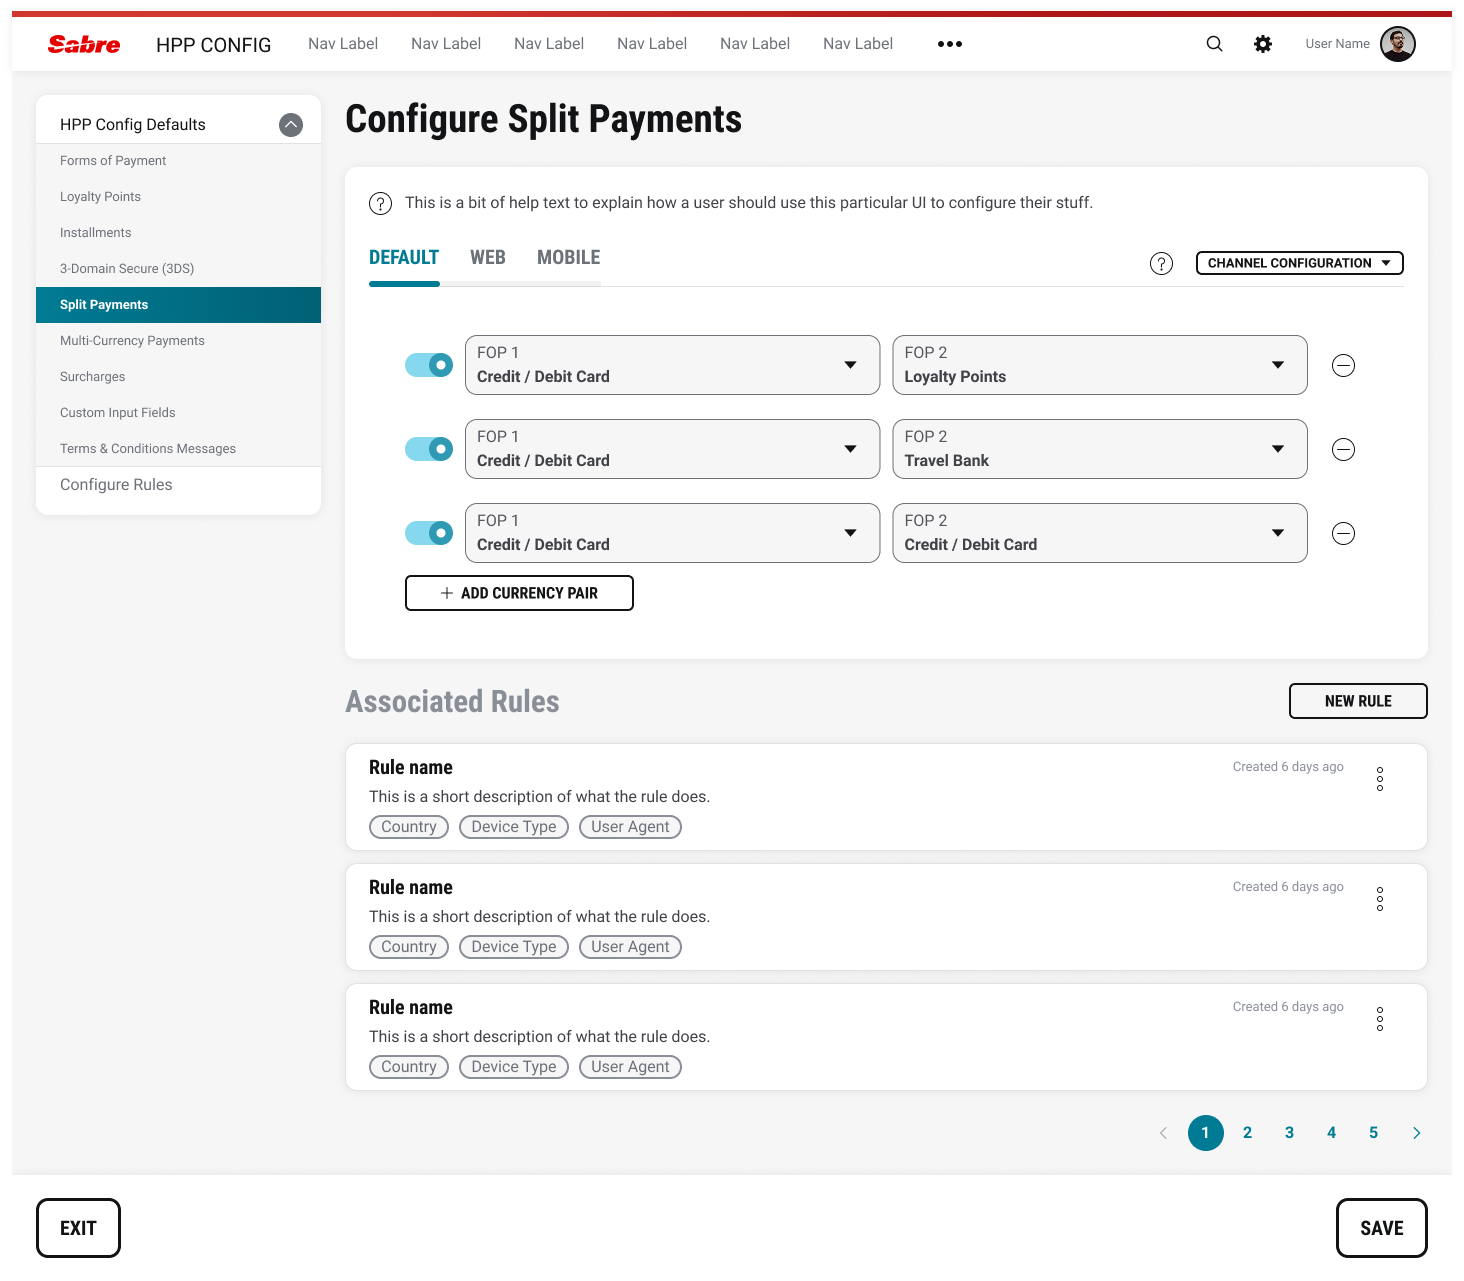Open Installments in sidebar

[178, 233]
